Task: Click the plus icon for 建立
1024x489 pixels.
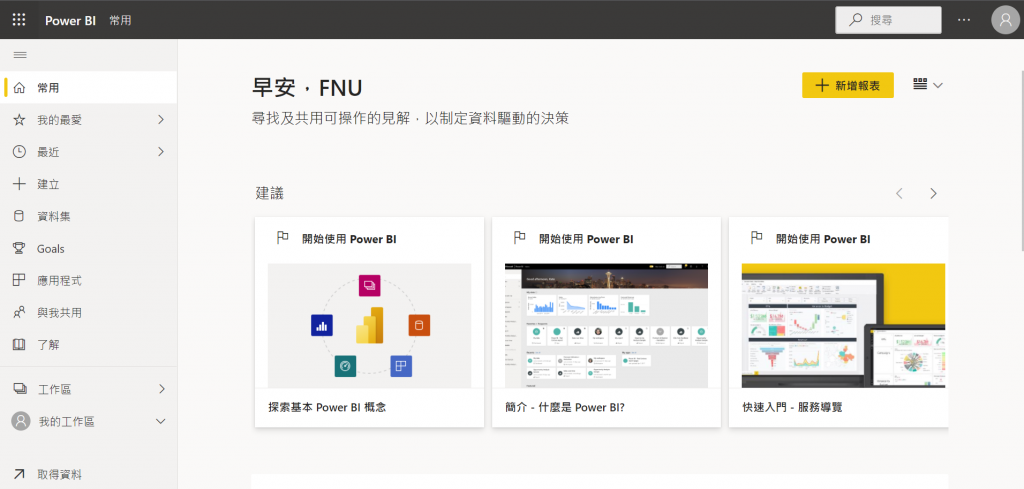Action: [x=20, y=184]
